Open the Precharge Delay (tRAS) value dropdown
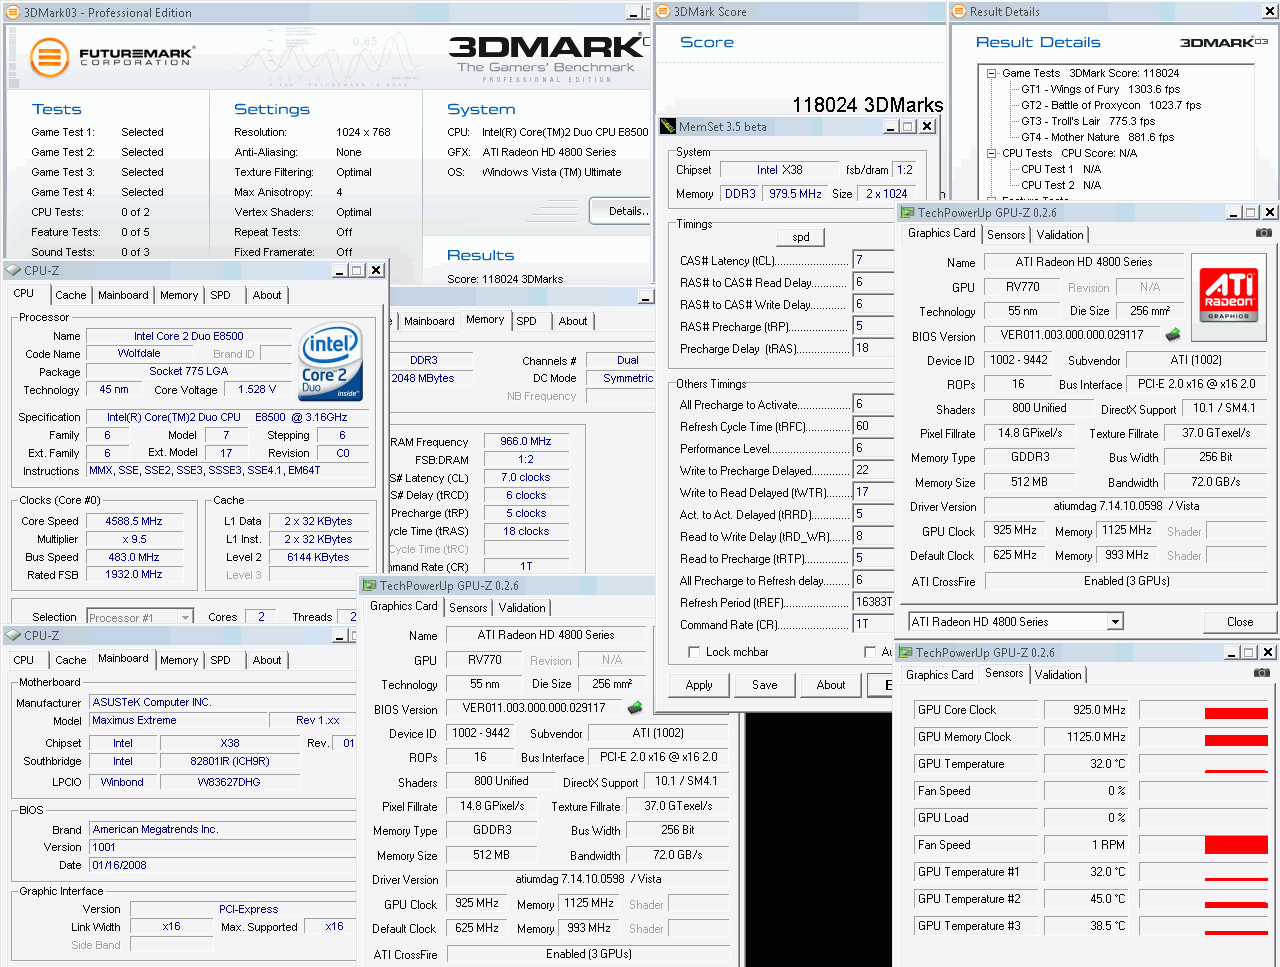 (872, 348)
